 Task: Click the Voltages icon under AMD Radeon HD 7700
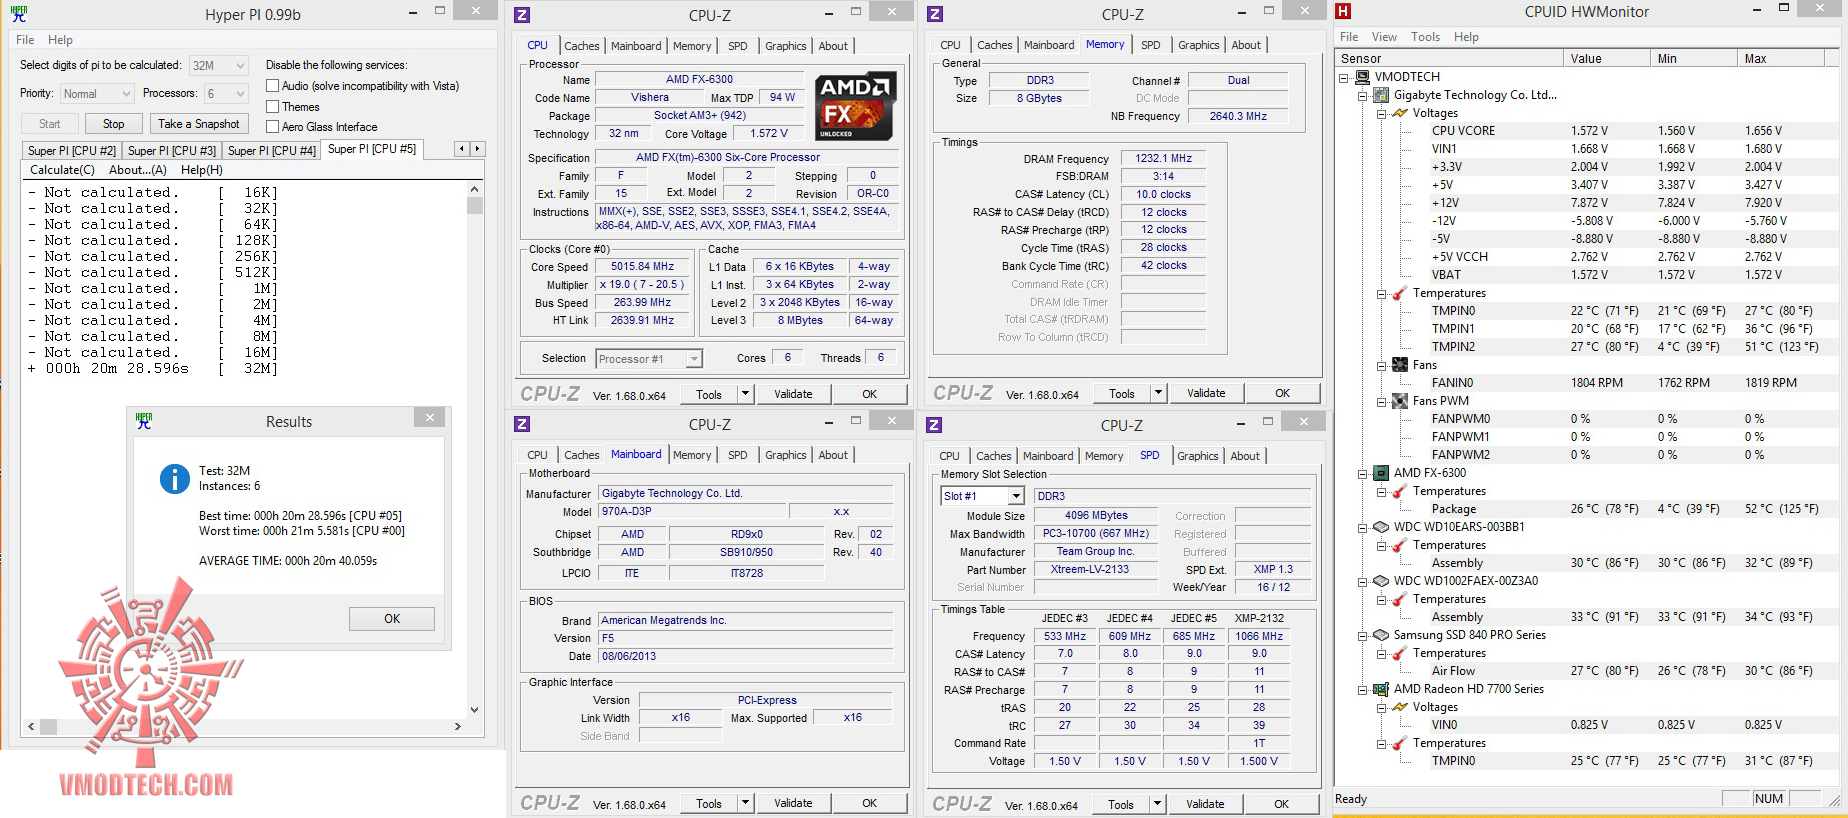(1400, 707)
